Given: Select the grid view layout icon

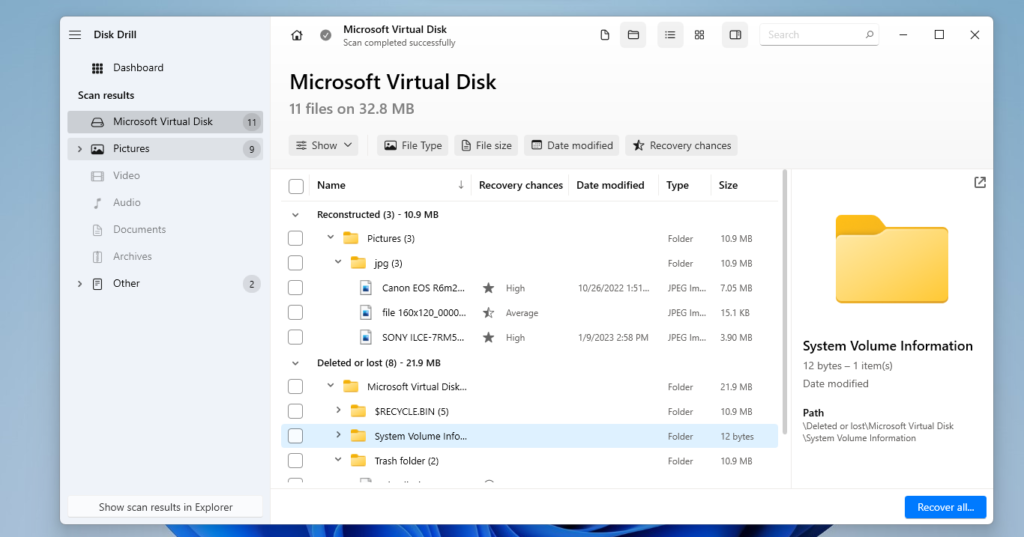Looking at the screenshot, I should [699, 35].
